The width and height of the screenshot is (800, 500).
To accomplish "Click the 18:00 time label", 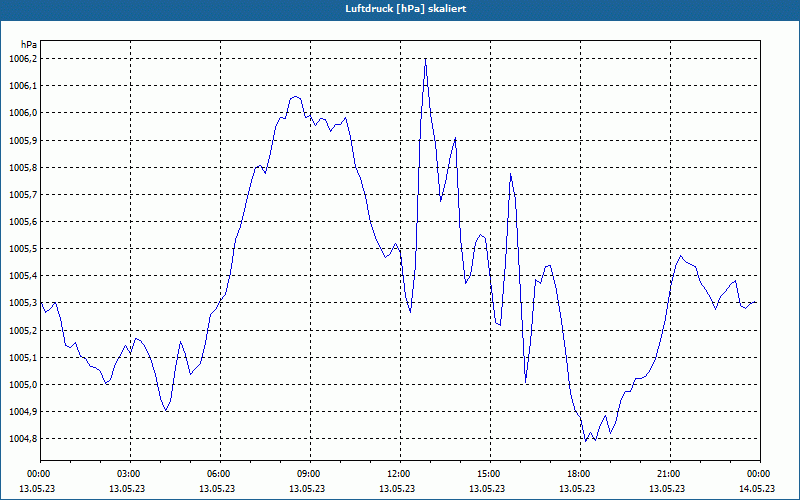I will (x=579, y=474).
